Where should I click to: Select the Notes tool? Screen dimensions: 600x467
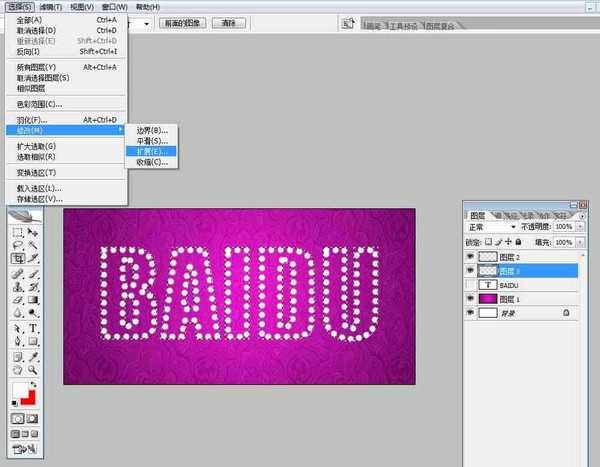tap(18, 357)
